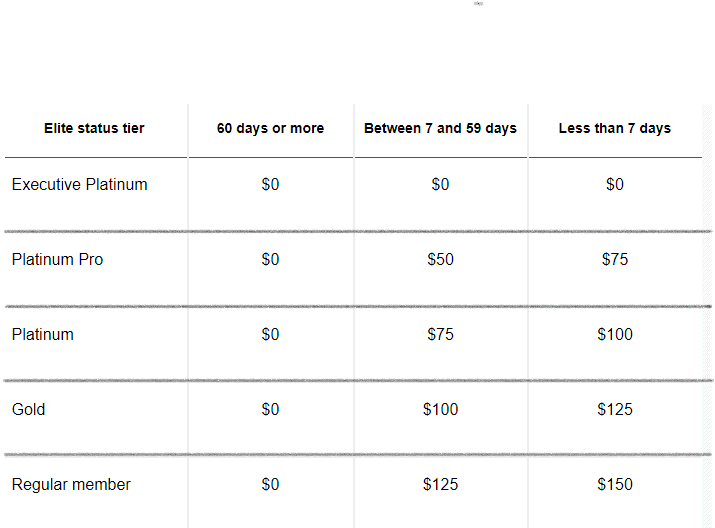Select Platinum Pro $50 fee cell
Viewport: 715px width, 528px height.
pos(440,259)
